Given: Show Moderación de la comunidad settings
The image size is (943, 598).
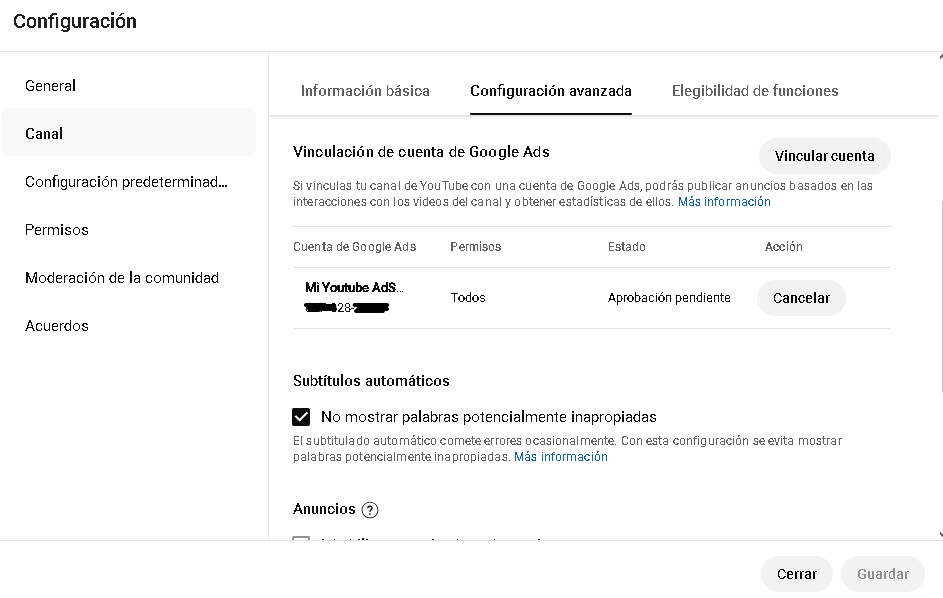Looking at the screenshot, I should [x=122, y=278].
